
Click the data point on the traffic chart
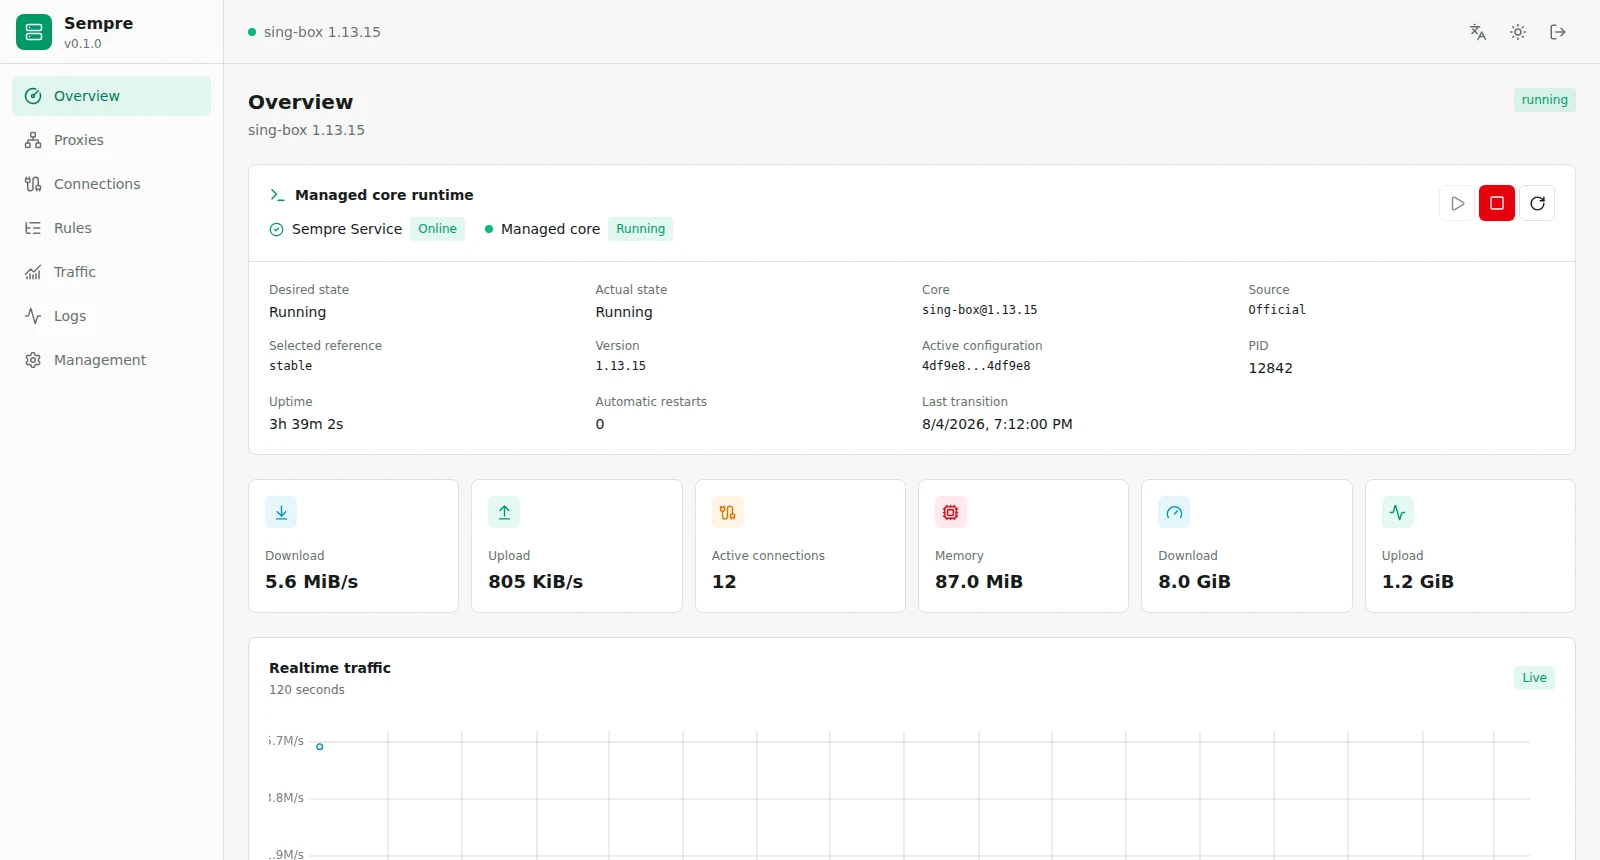click(x=320, y=747)
